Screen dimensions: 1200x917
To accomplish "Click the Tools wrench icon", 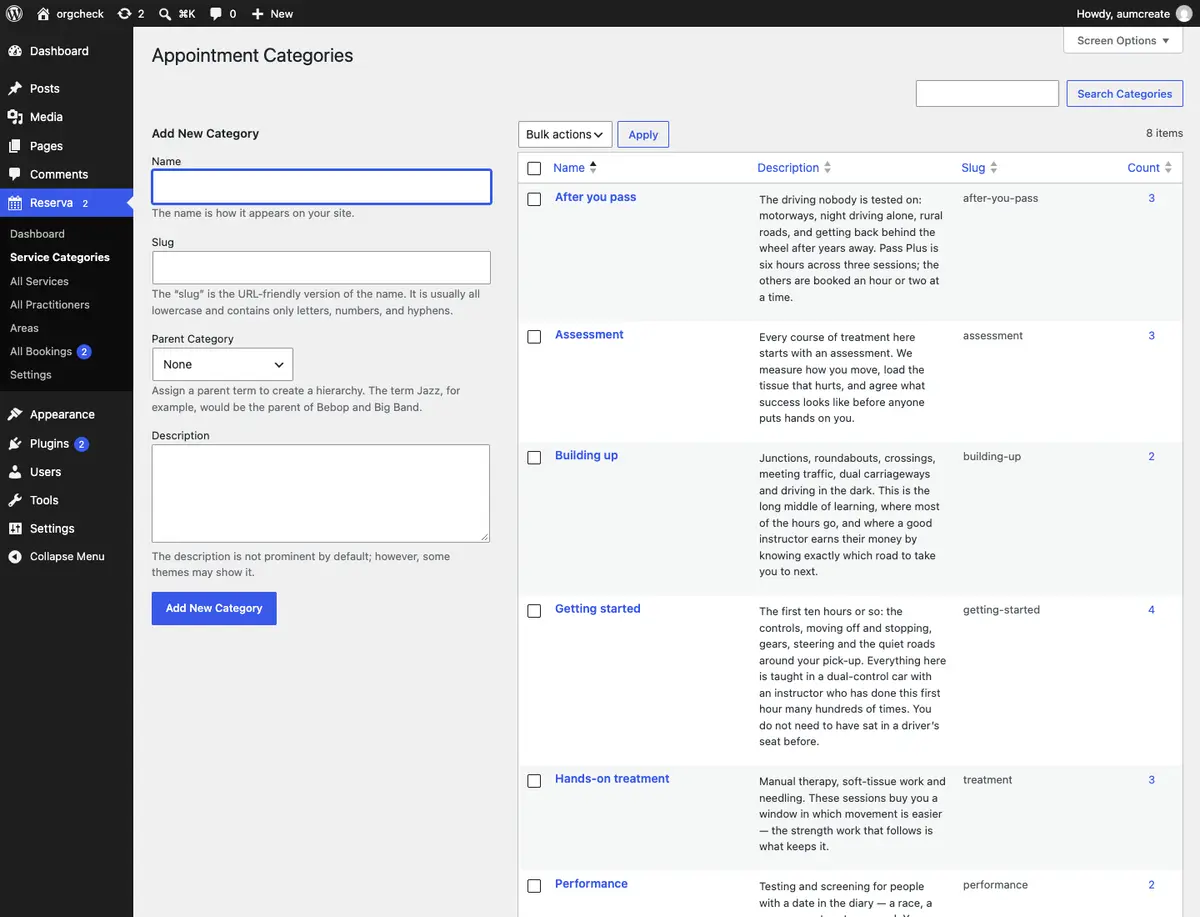I will coord(15,500).
